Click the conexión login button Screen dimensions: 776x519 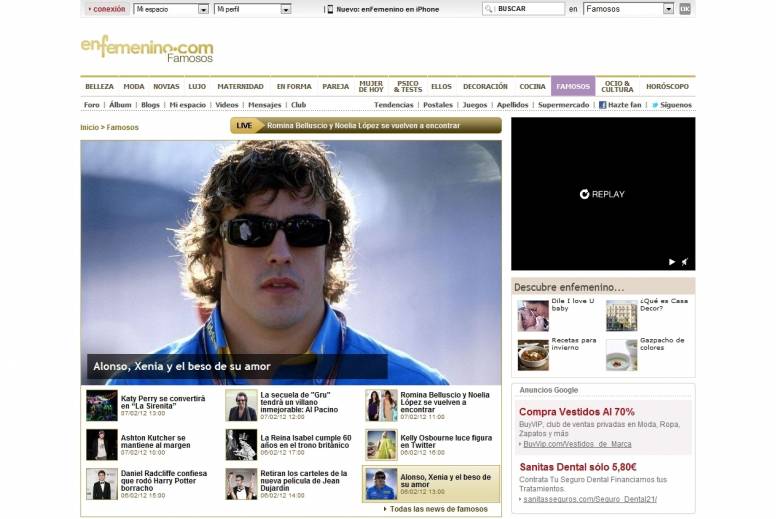coord(106,9)
